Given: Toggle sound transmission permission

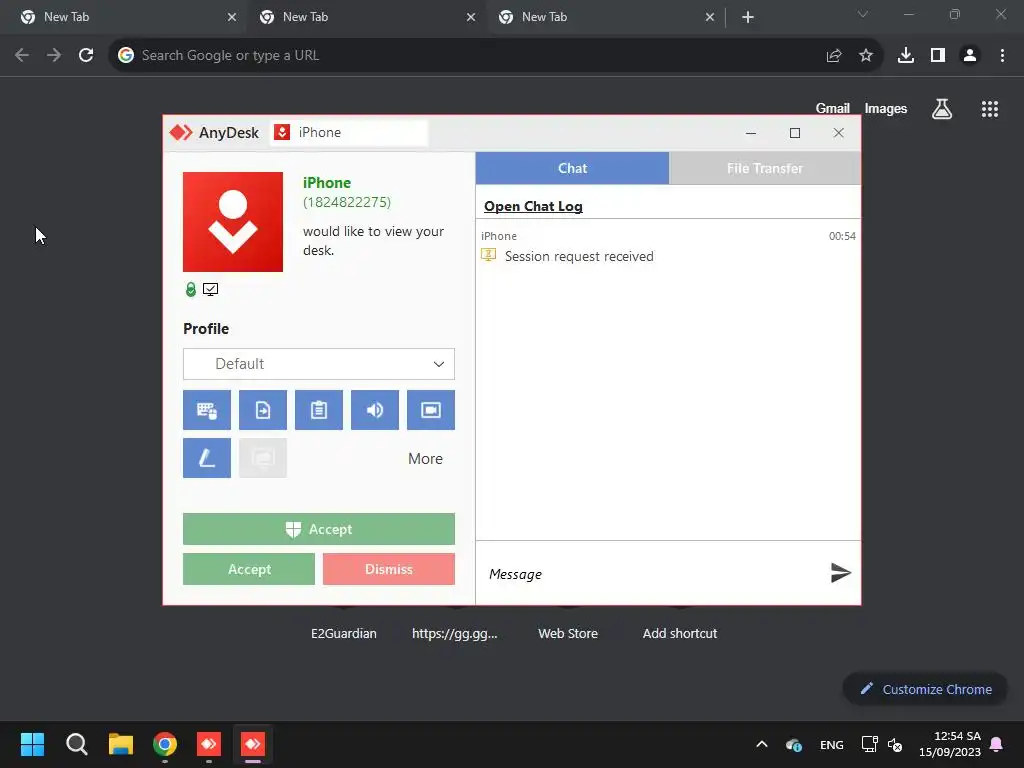Looking at the screenshot, I should tap(375, 410).
